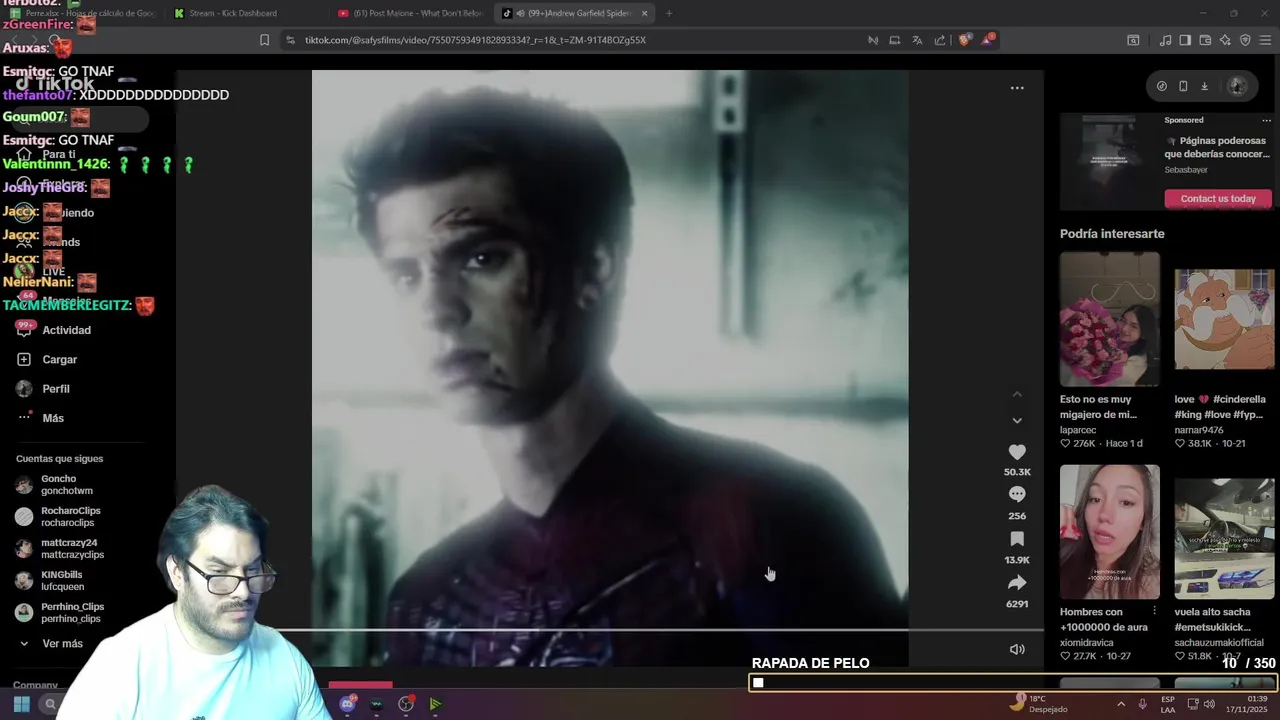Open the flower bouquet video by laparcec
This screenshot has height=720, width=1280.
tap(1110, 319)
